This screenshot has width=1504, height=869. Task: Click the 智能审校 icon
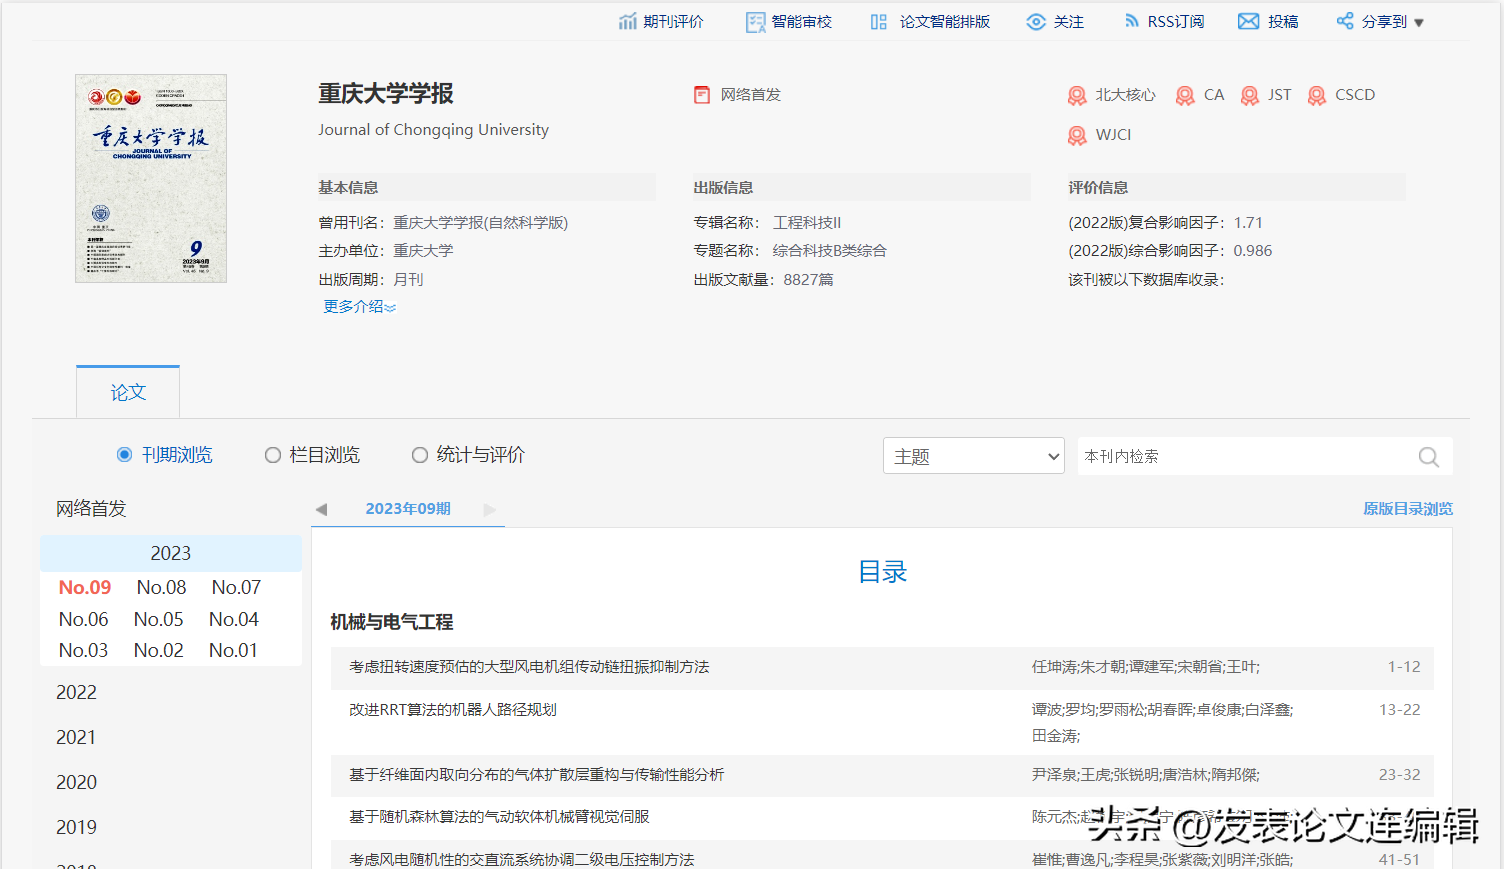[756, 22]
